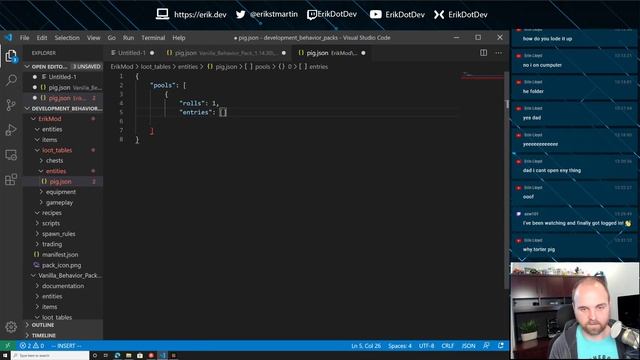Click the remote window indicator in status bar
Screen dimensions: 640x360
click(x=7, y=346)
